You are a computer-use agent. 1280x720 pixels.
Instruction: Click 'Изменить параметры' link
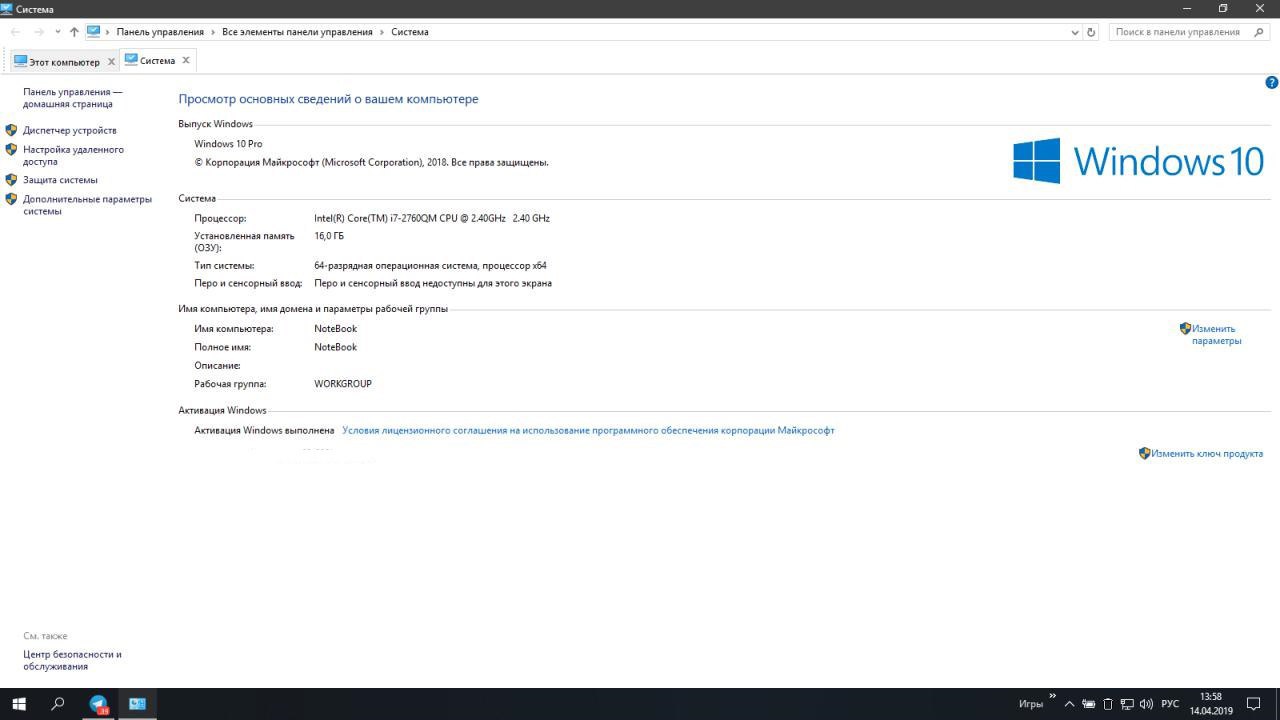tap(1217, 334)
